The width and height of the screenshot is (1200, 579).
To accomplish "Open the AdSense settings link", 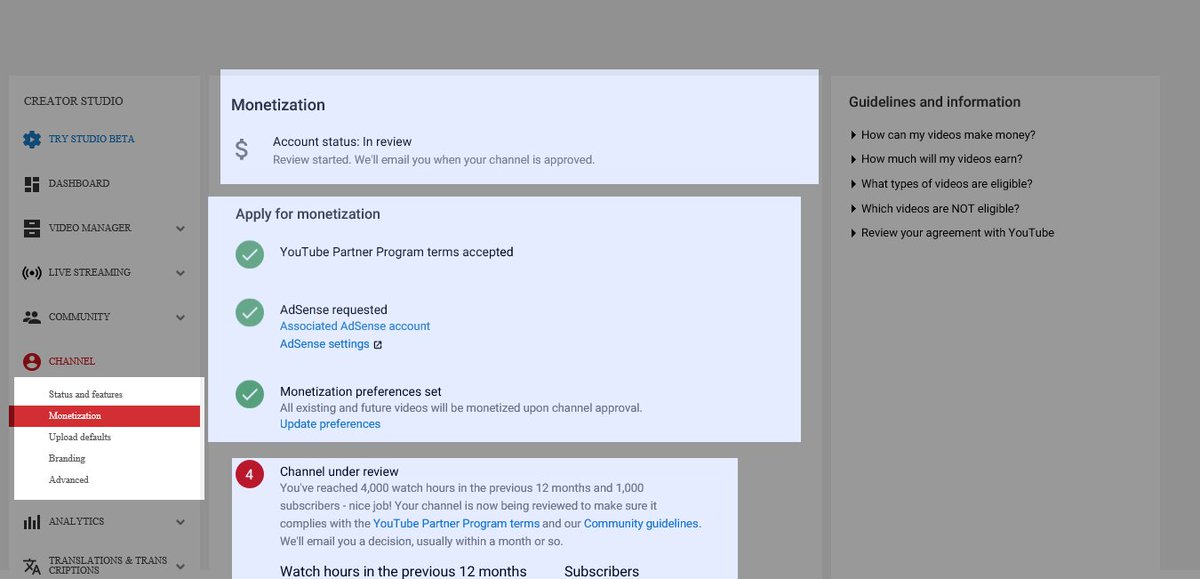I will tap(325, 344).
